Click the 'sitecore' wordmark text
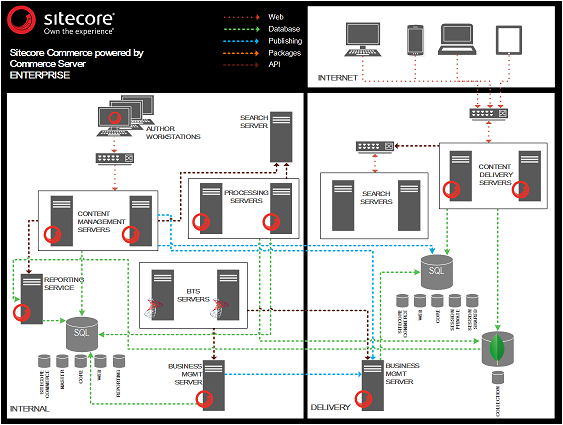This screenshot has height=425, width=563. pos(79,18)
